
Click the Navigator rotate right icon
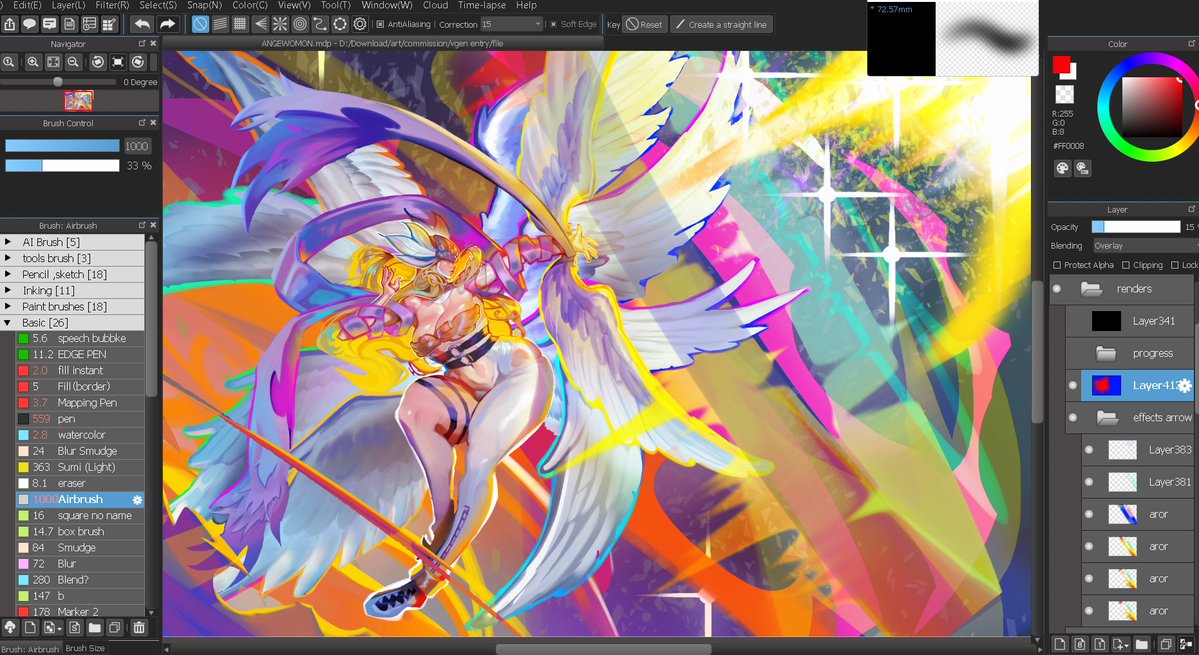point(138,62)
